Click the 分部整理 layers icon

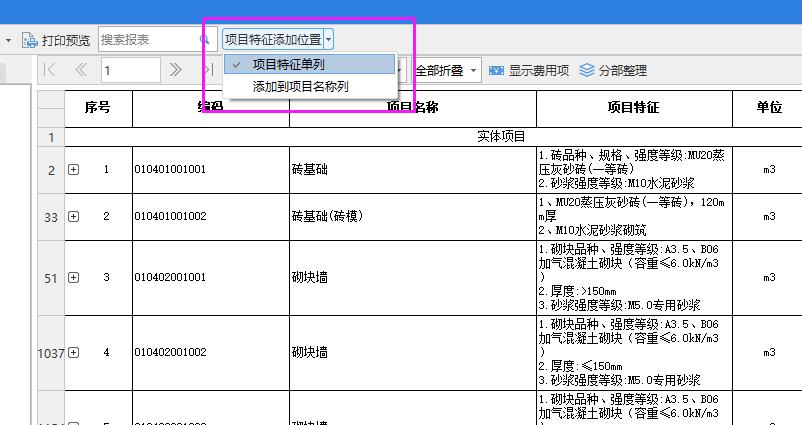587,70
